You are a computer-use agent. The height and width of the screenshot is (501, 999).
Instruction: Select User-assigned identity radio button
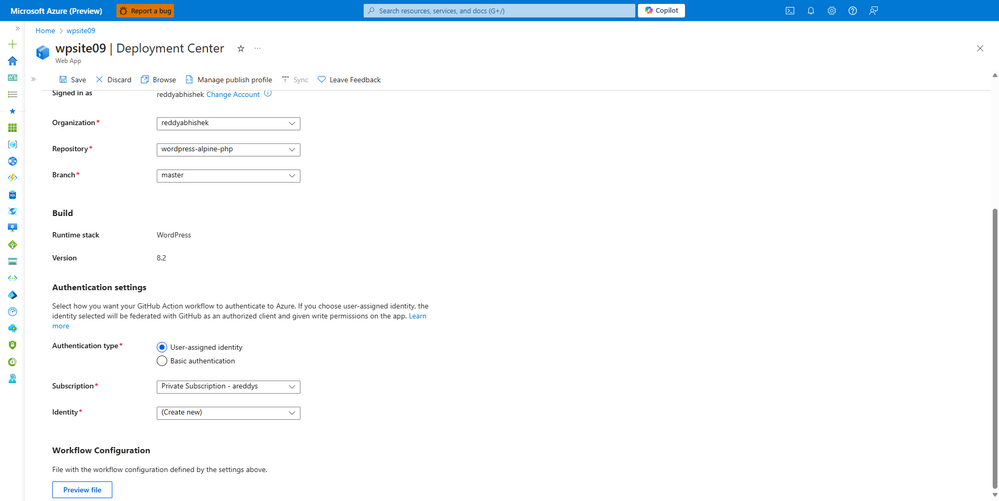click(x=162, y=347)
